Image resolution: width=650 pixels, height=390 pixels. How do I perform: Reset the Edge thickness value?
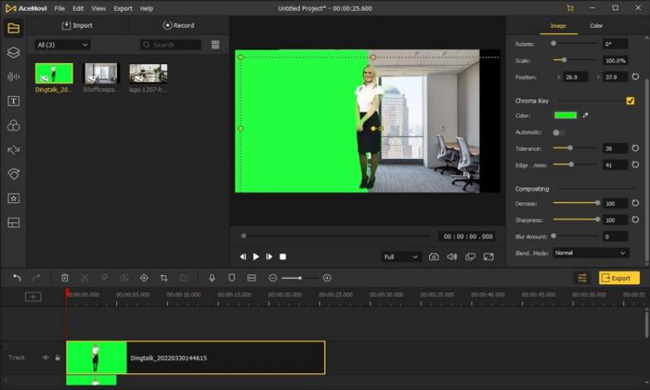coord(635,165)
